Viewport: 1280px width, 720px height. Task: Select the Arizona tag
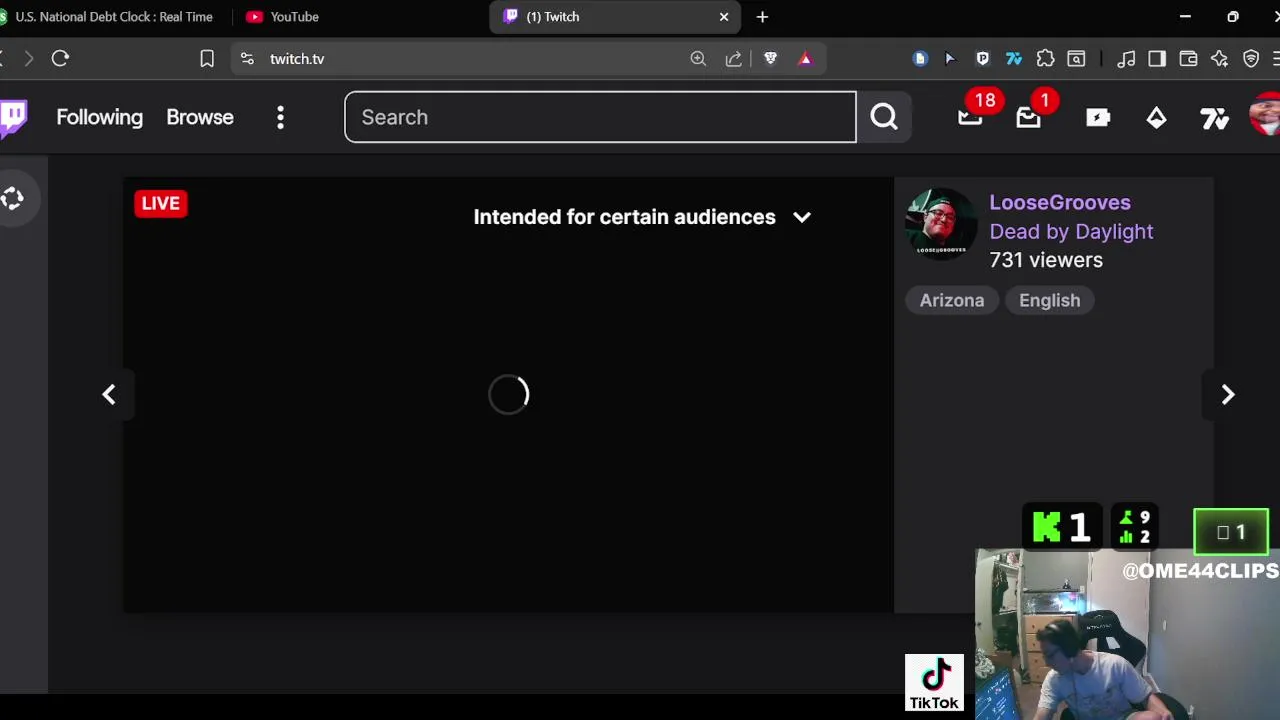pyautogui.click(x=952, y=300)
